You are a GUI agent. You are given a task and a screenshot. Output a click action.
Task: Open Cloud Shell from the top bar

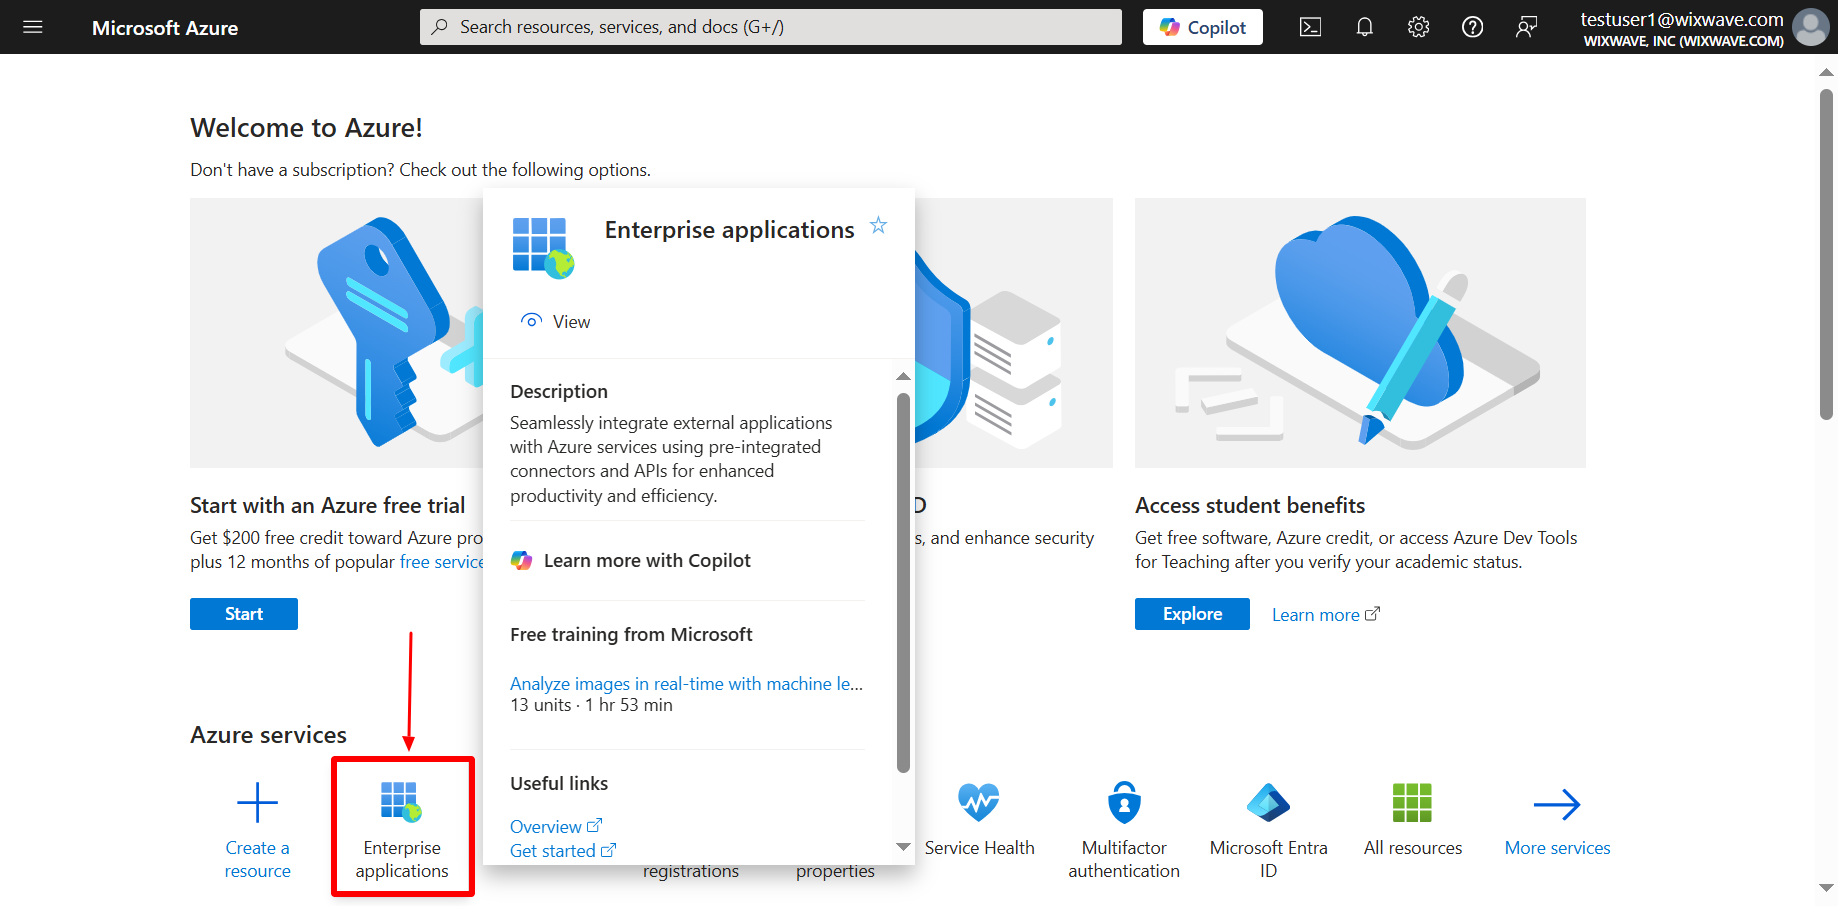[1310, 27]
